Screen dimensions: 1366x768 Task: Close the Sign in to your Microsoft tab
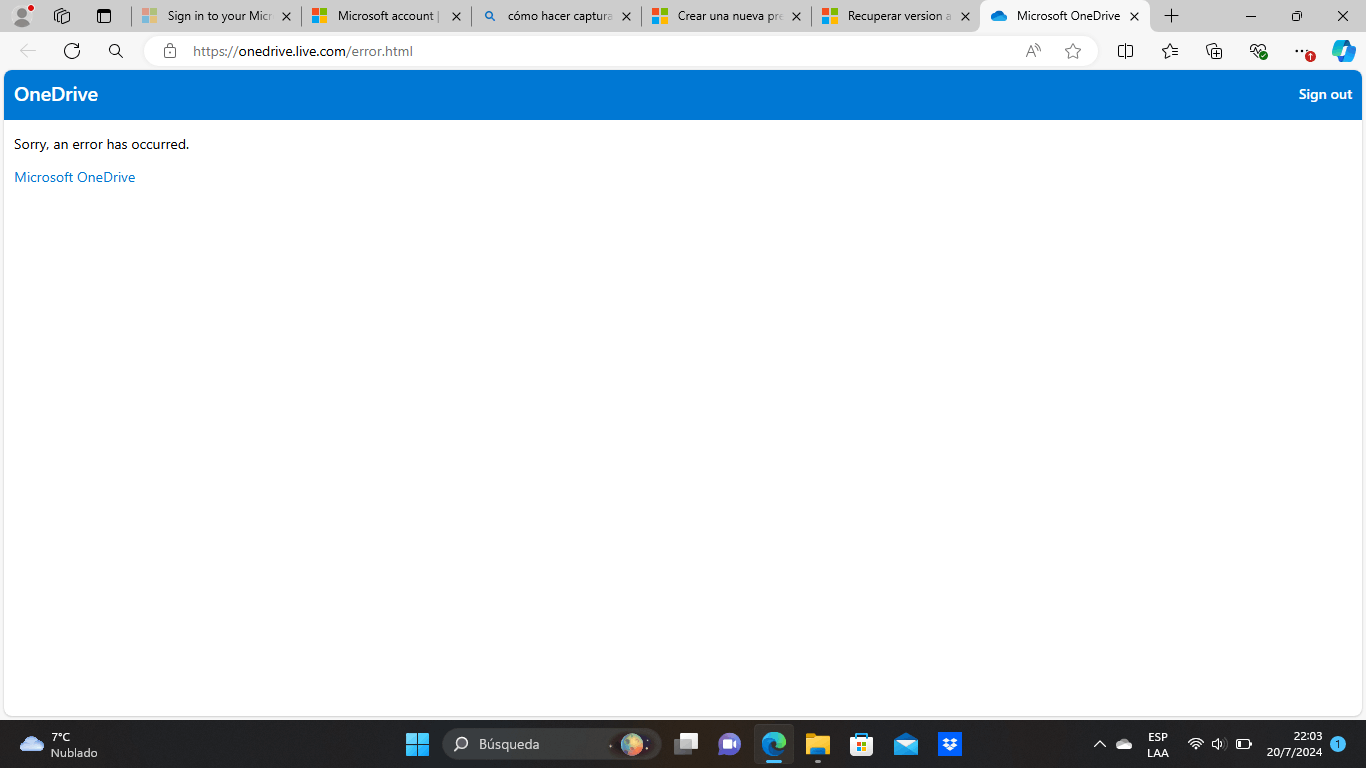[x=286, y=16]
